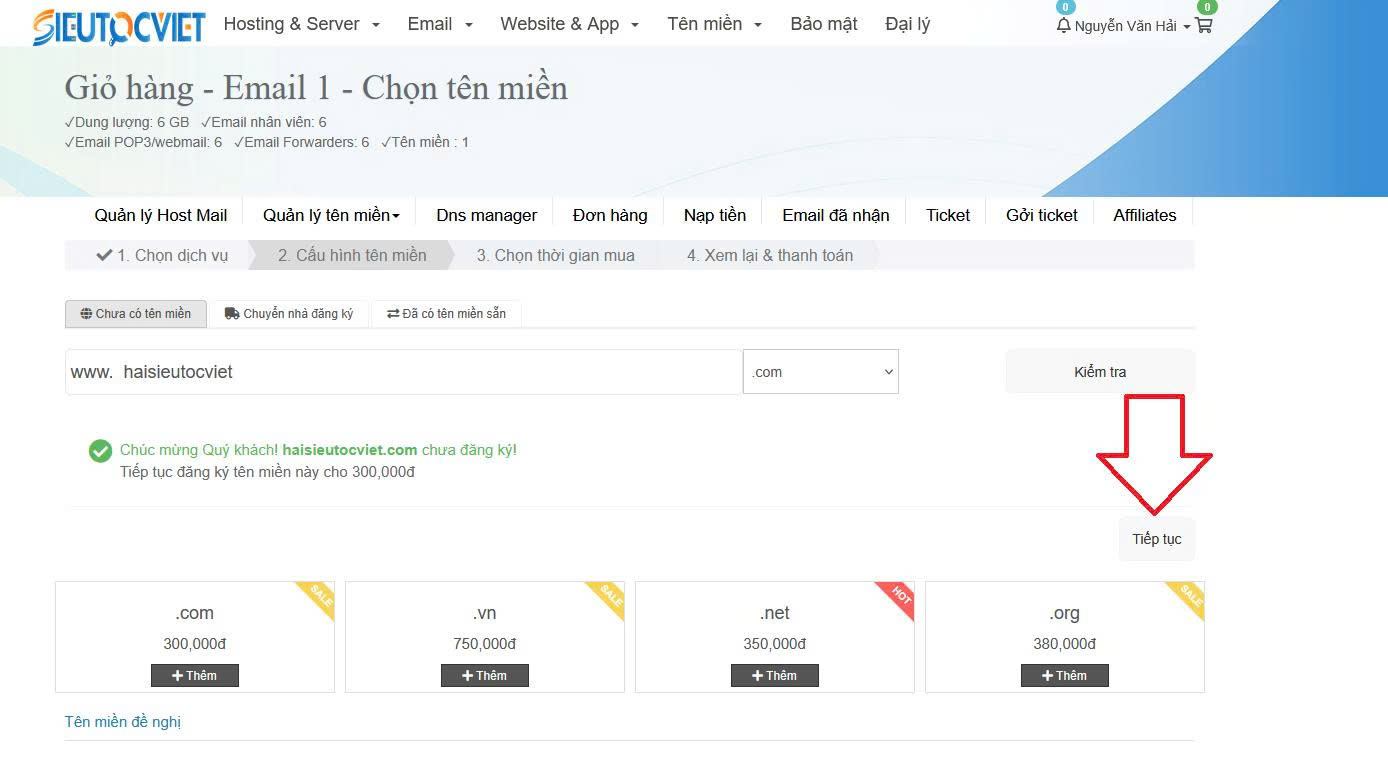Click the Tên miền đề nghị link
1388x760 pixels.
pyautogui.click(x=123, y=722)
